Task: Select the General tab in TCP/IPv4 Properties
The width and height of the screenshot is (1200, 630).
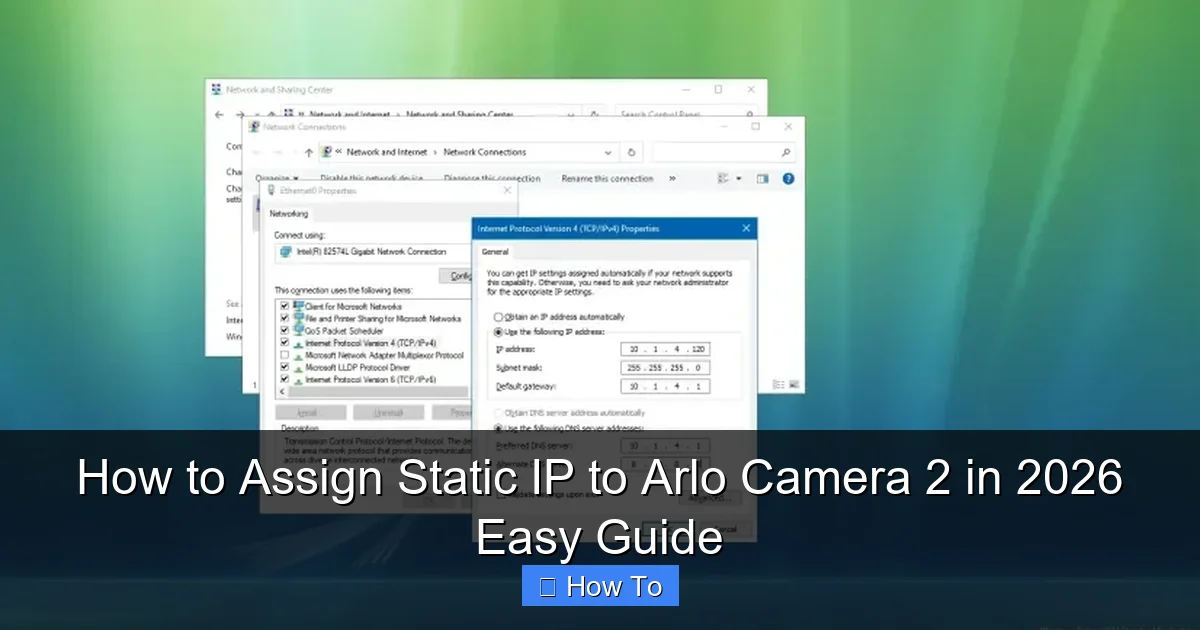Action: tap(494, 252)
